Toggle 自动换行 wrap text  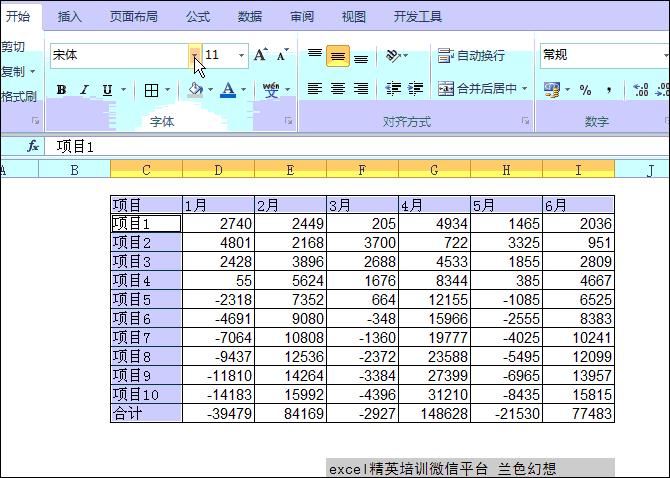pyautogui.click(x=471, y=56)
